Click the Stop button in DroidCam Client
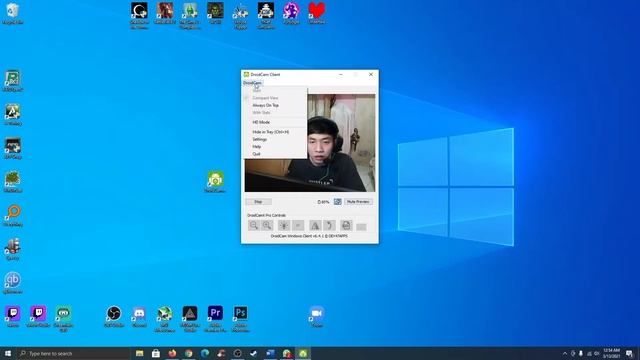This screenshot has height=360, width=640. [x=258, y=202]
